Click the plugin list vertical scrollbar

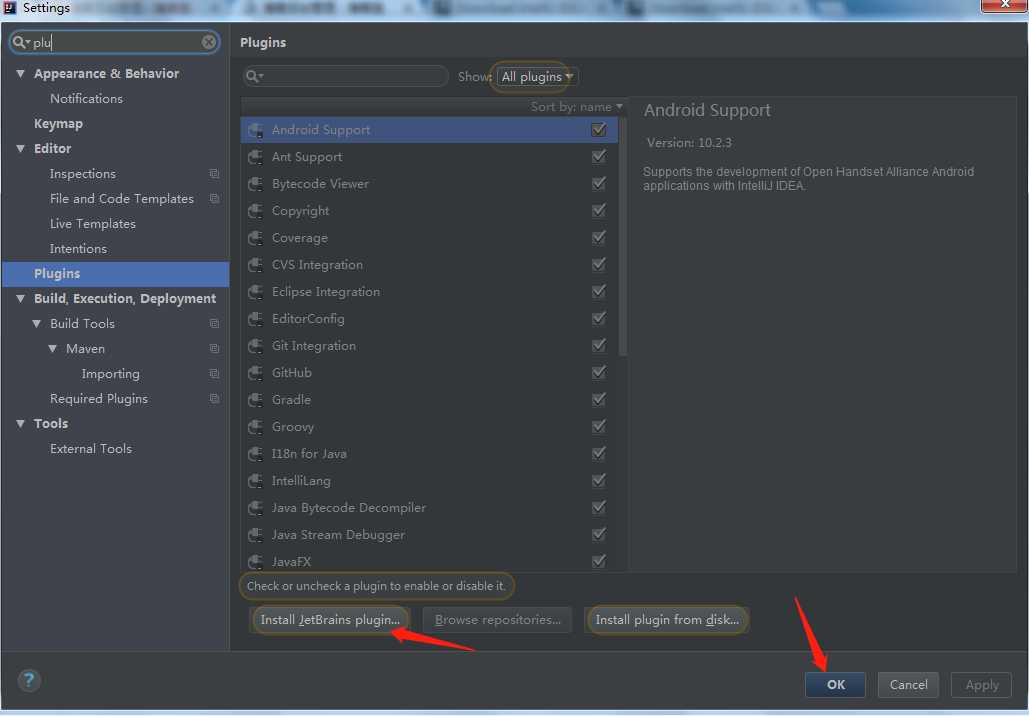(x=623, y=236)
